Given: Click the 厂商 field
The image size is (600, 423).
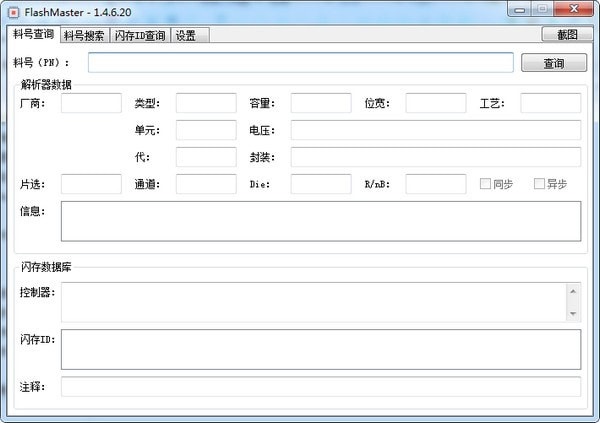Looking at the screenshot, I should coord(91,103).
